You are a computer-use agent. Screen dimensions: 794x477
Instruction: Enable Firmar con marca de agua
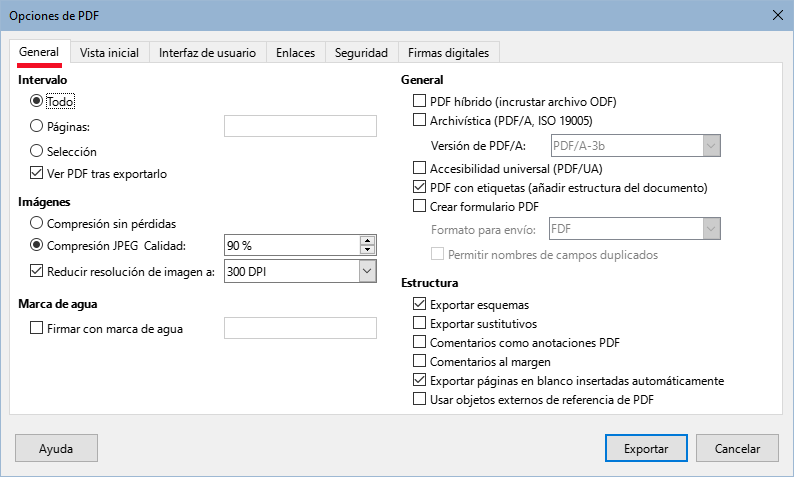point(36,328)
